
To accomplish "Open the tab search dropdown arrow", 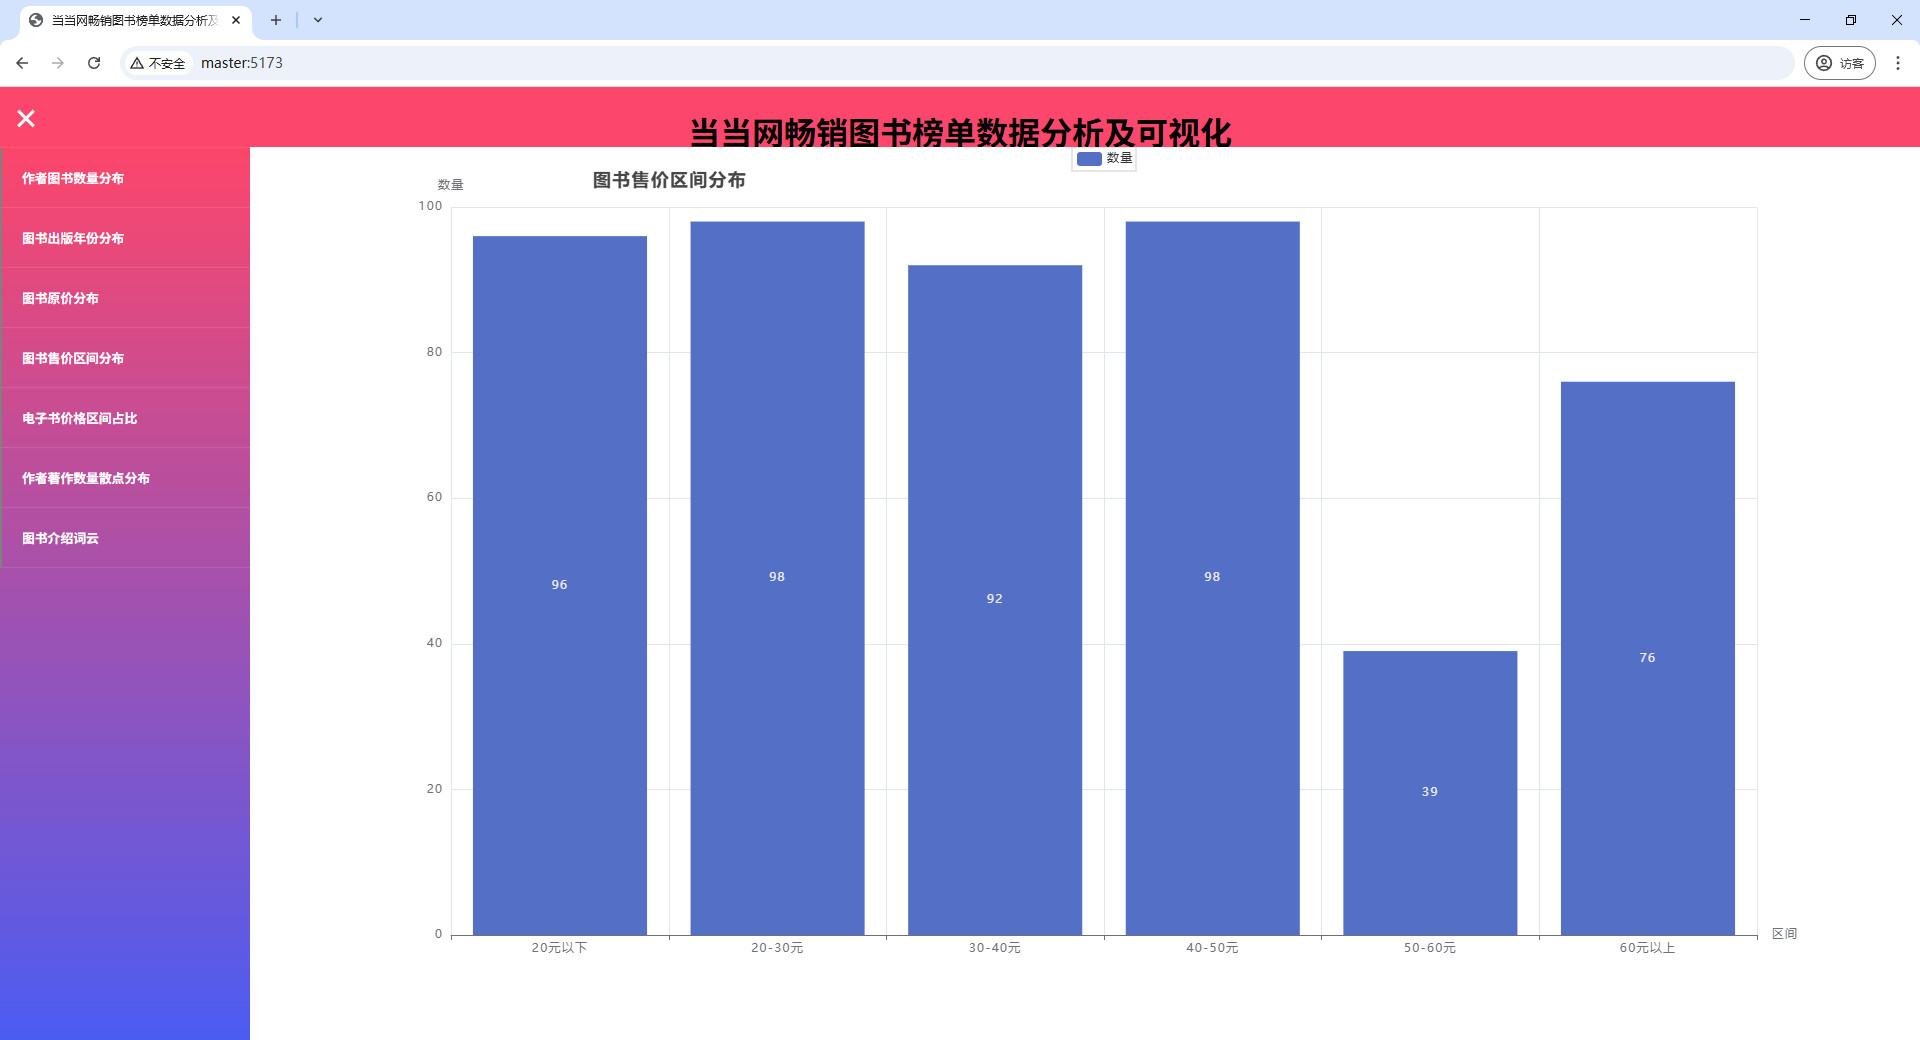I will pyautogui.click(x=318, y=20).
